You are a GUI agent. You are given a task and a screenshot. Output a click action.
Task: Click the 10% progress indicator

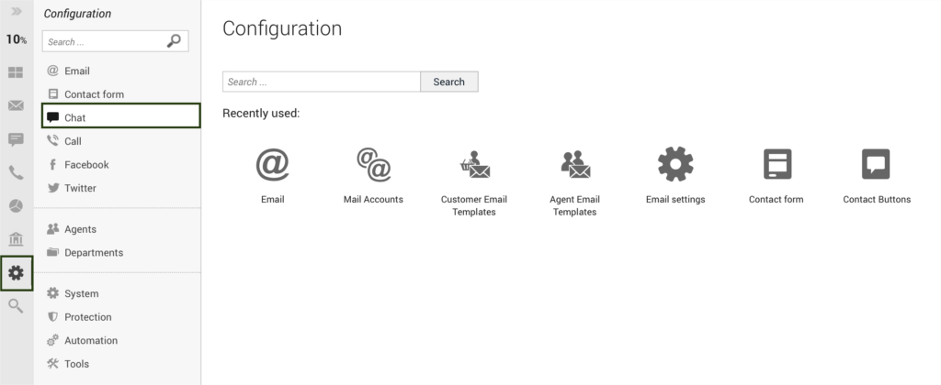pos(16,40)
